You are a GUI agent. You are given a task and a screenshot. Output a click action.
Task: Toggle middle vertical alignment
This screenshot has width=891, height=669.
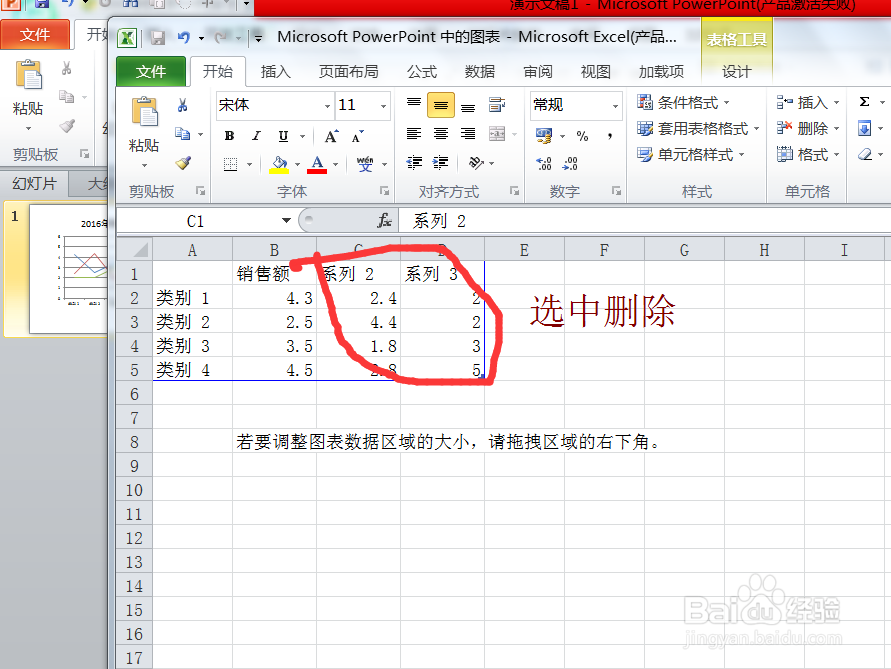click(x=441, y=105)
